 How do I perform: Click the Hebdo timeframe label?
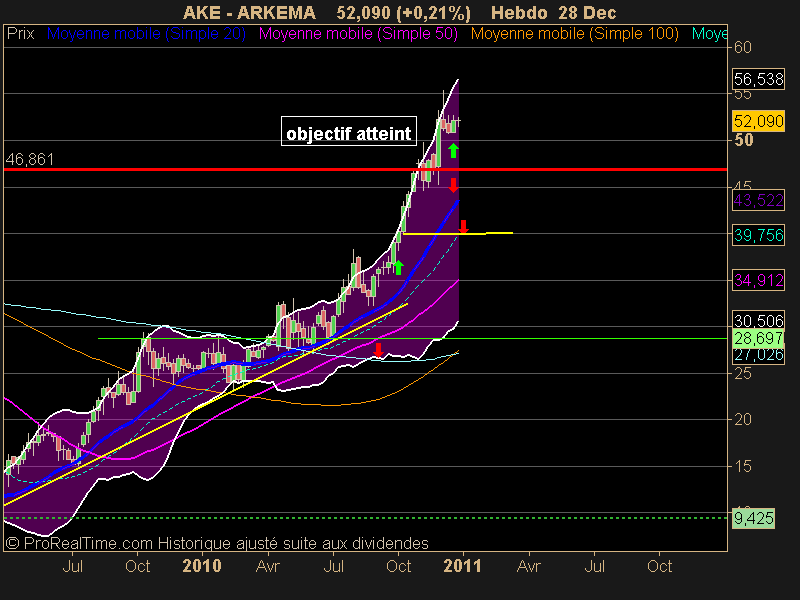(520, 12)
